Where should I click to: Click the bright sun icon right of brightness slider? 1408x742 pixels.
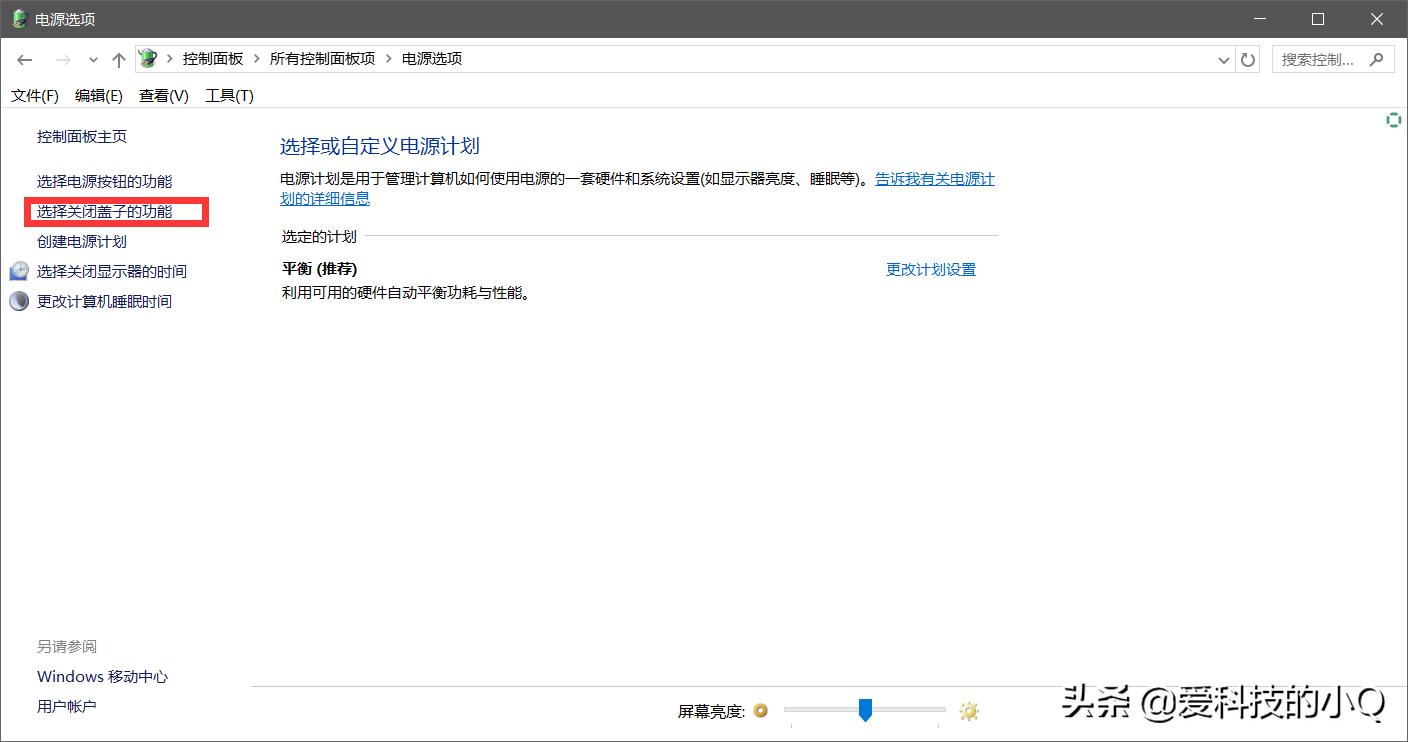[967, 711]
